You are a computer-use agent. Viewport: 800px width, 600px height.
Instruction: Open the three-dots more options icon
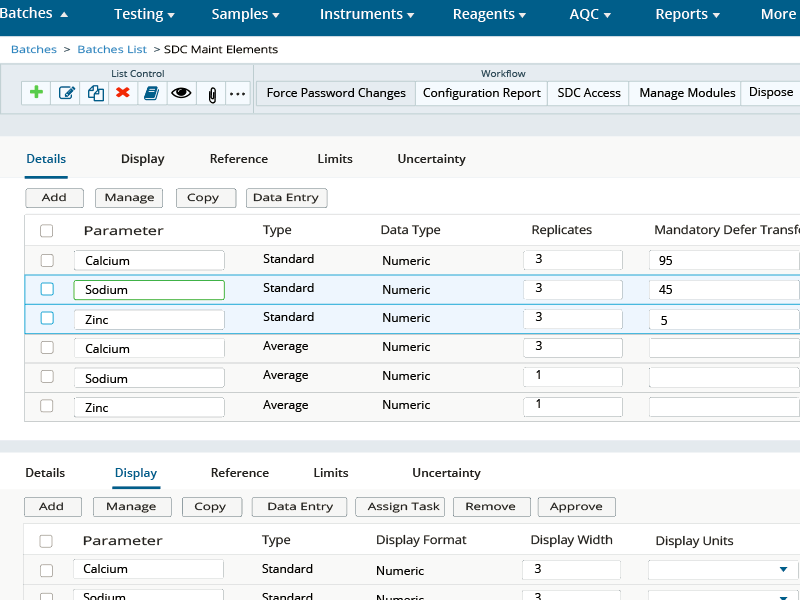(x=237, y=93)
